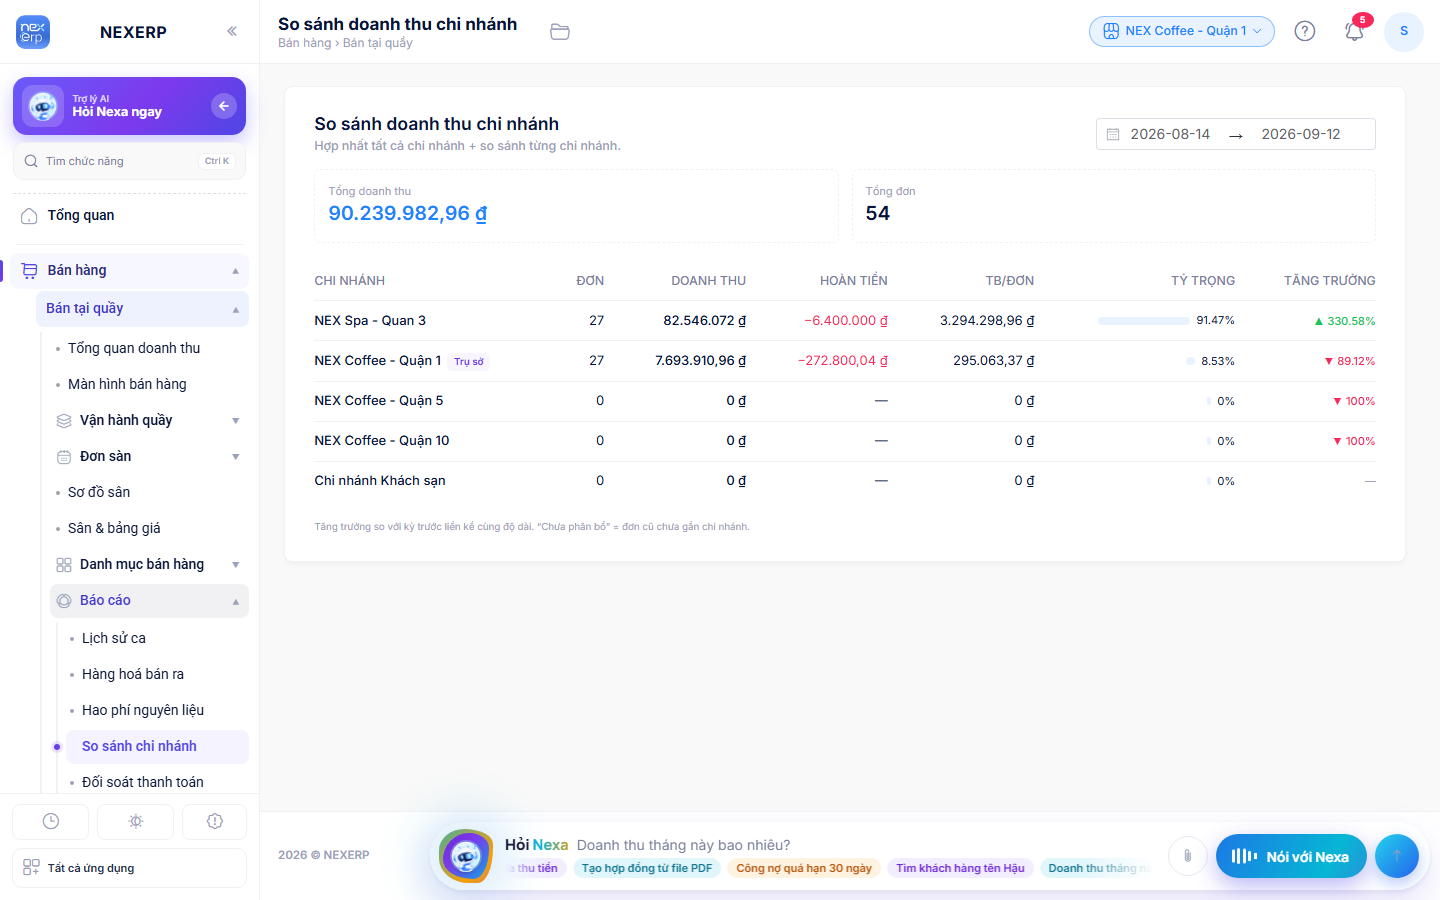Click the Tìm chức năng search field
Screen dimensions: 1440x900
[130, 161]
